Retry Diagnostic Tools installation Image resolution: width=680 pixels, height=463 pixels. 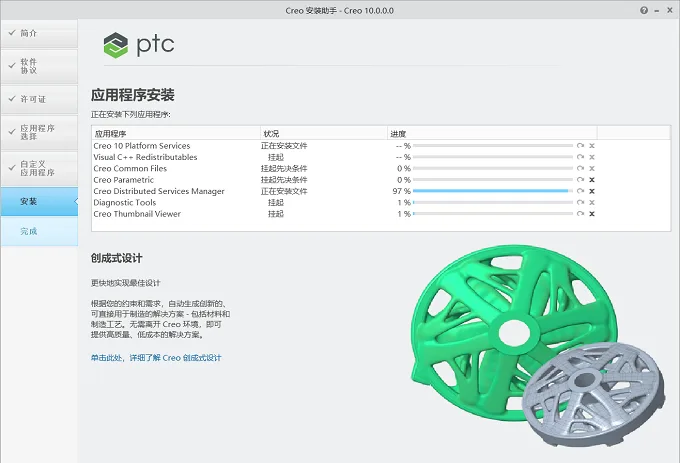pyautogui.click(x=580, y=202)
